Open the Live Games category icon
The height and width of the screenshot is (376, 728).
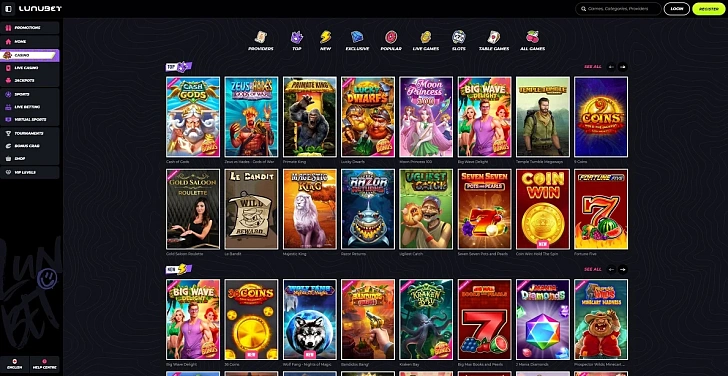426,40
